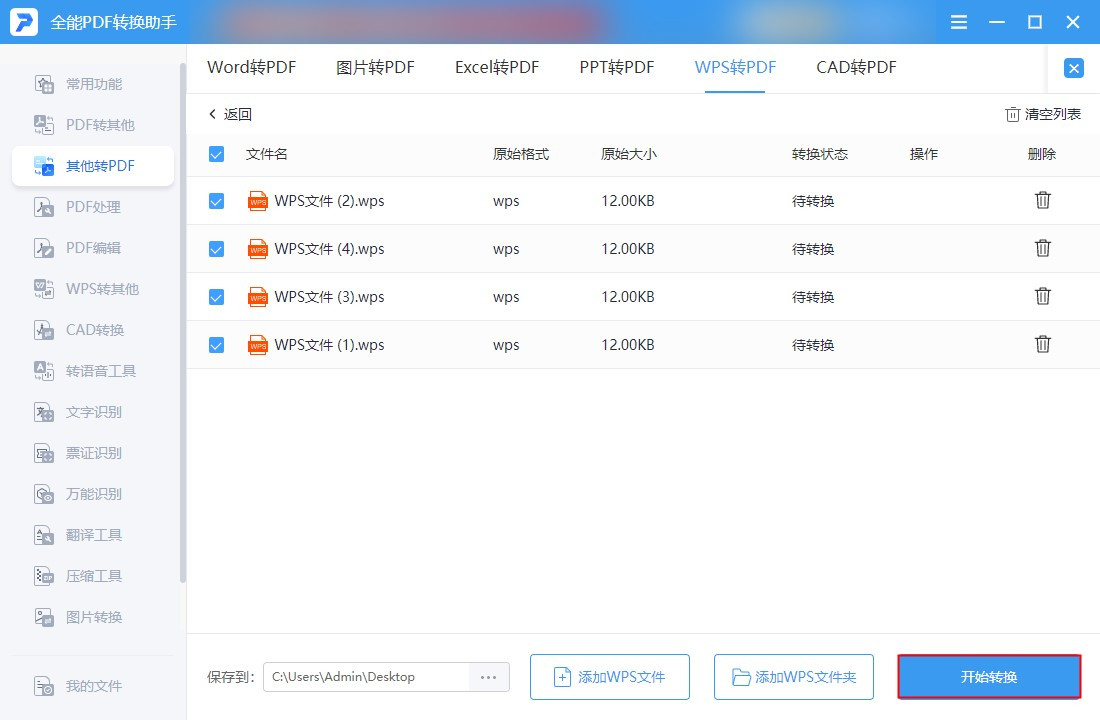This screenshot has height=720, width=1100.
Task: Delete WPS文件 (1).wps with trash icon
Action: pos(1042,344)
